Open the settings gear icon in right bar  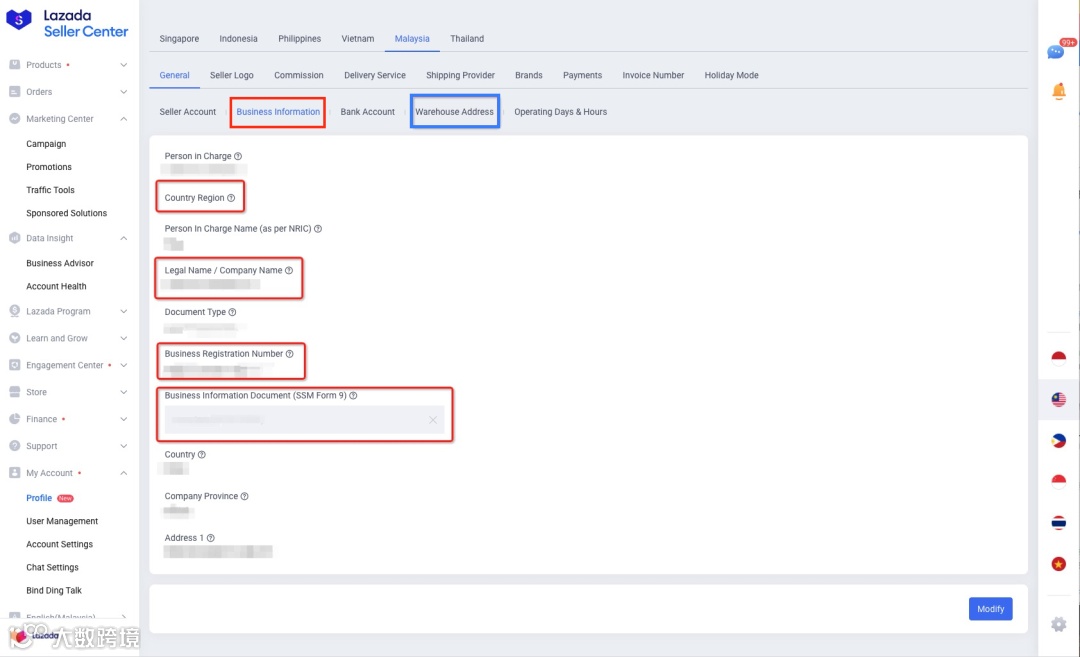(x=1059, y=625)
